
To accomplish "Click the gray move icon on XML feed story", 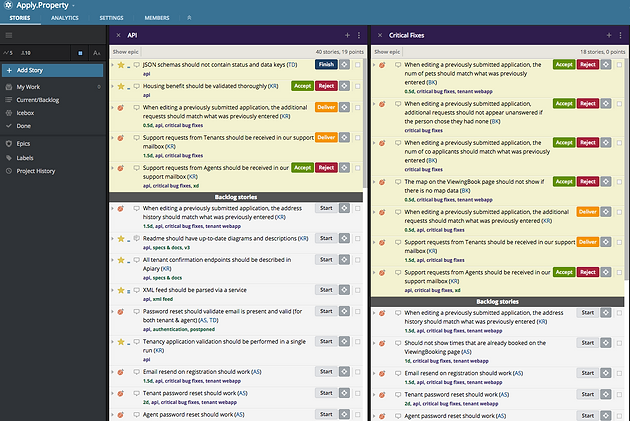I will [344, 290].
